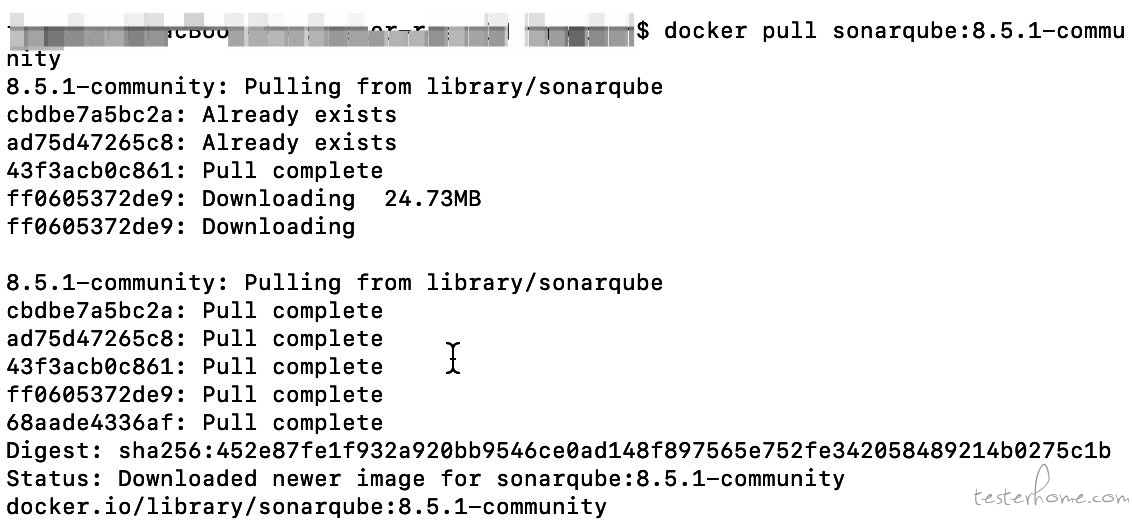
Task: Select the Status: Downloaded newer image line
Action: pos(425,479)
